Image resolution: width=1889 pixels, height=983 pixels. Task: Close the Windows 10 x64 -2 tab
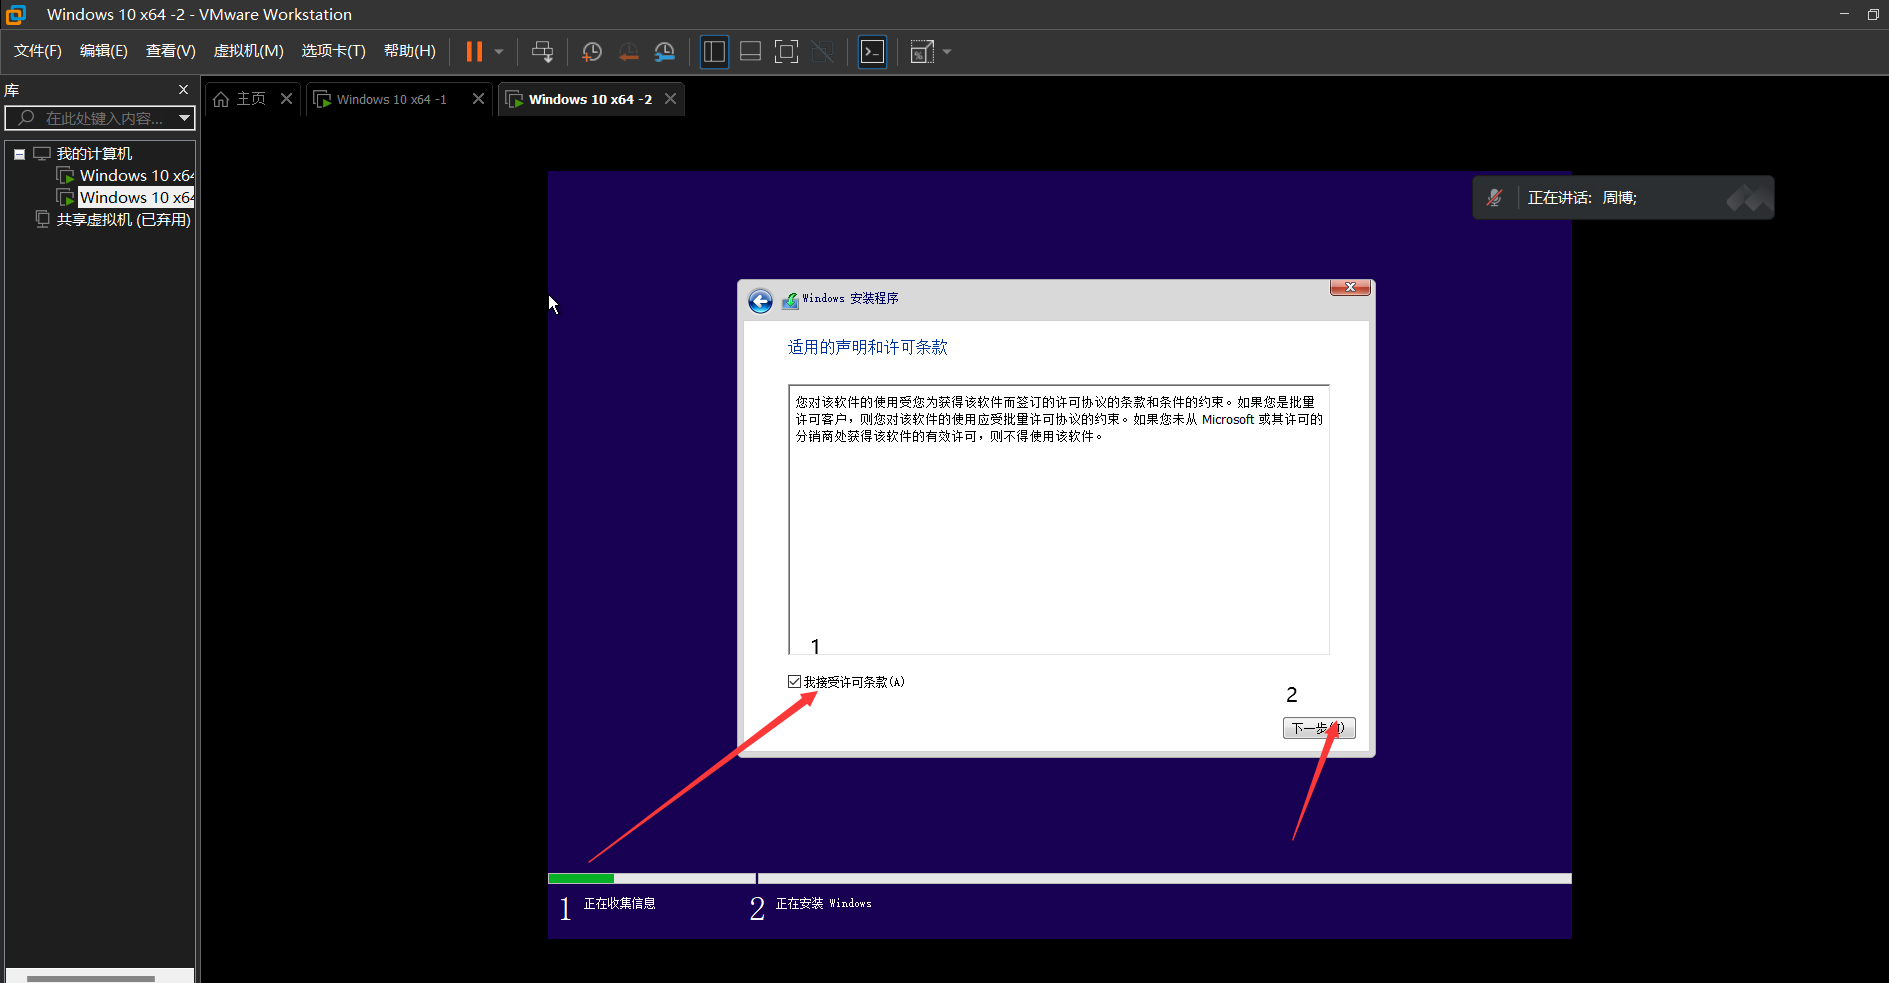point(670,99)
